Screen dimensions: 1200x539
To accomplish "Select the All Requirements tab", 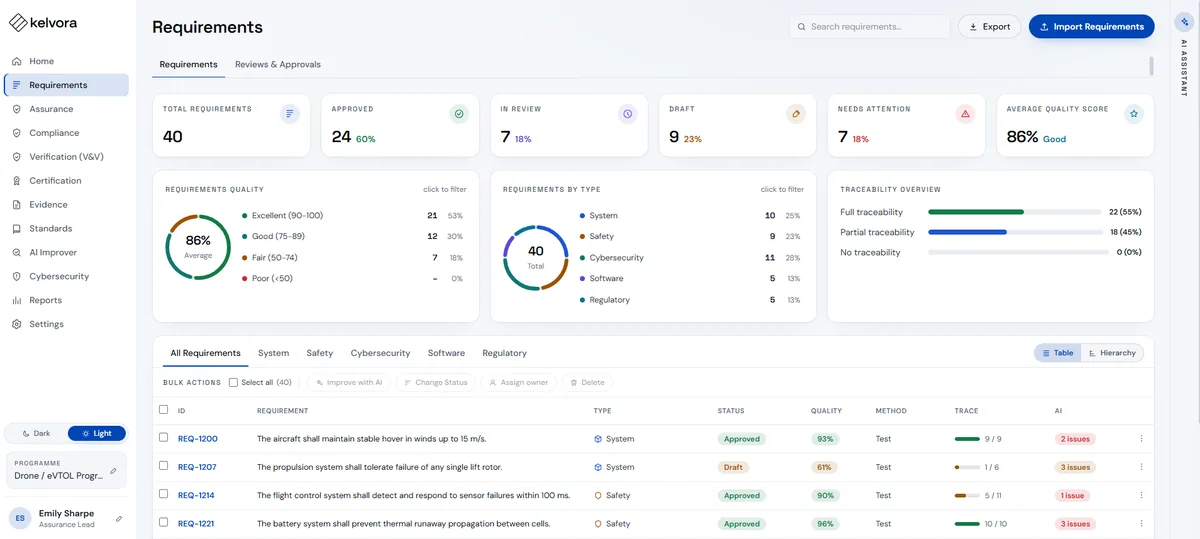I will (205, 353).
